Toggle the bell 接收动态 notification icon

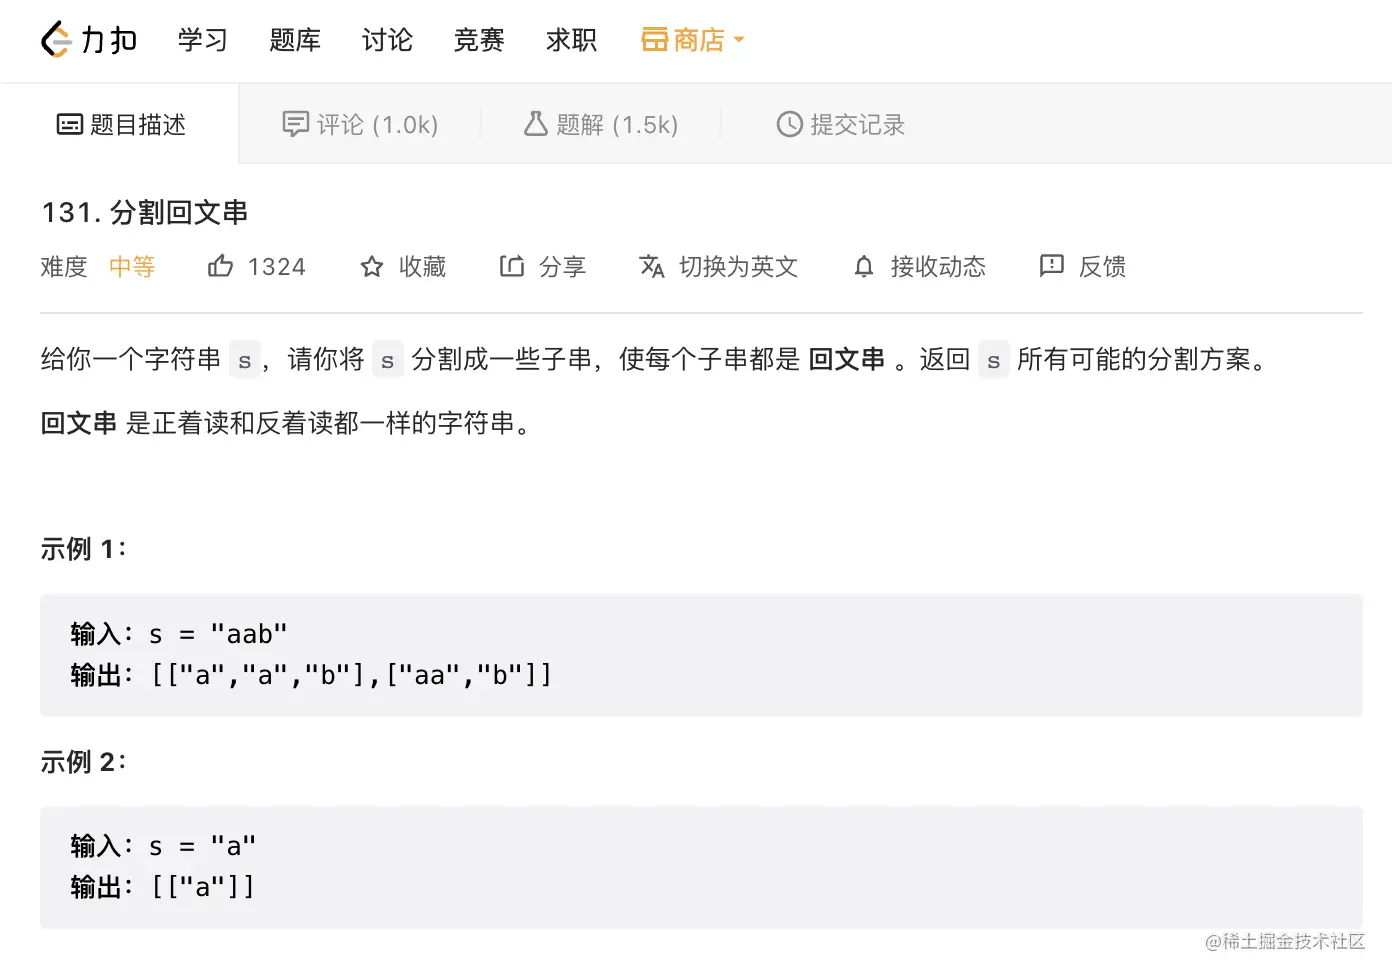[864, 267]
